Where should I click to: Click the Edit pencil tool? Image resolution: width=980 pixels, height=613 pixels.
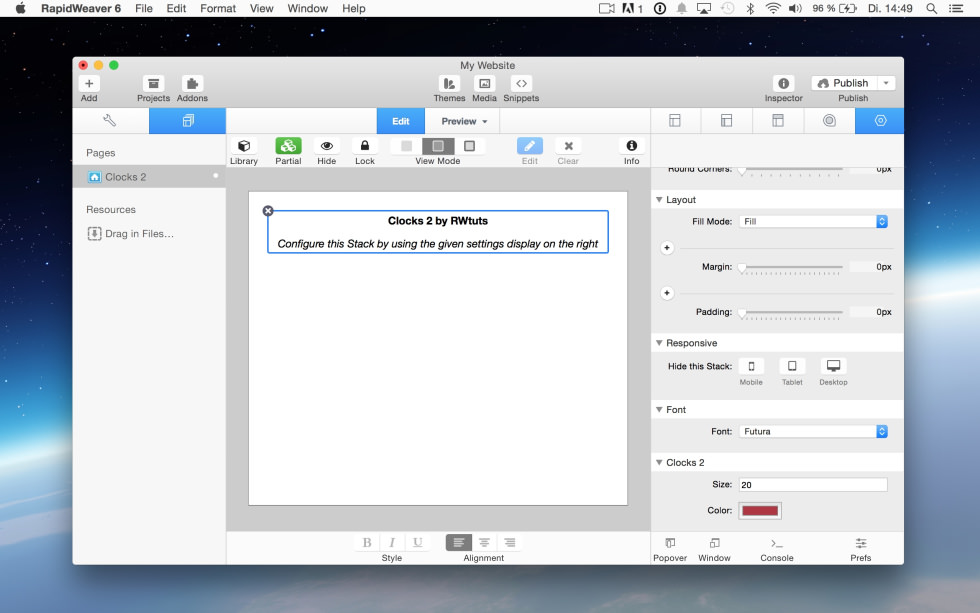pos(529,146)
